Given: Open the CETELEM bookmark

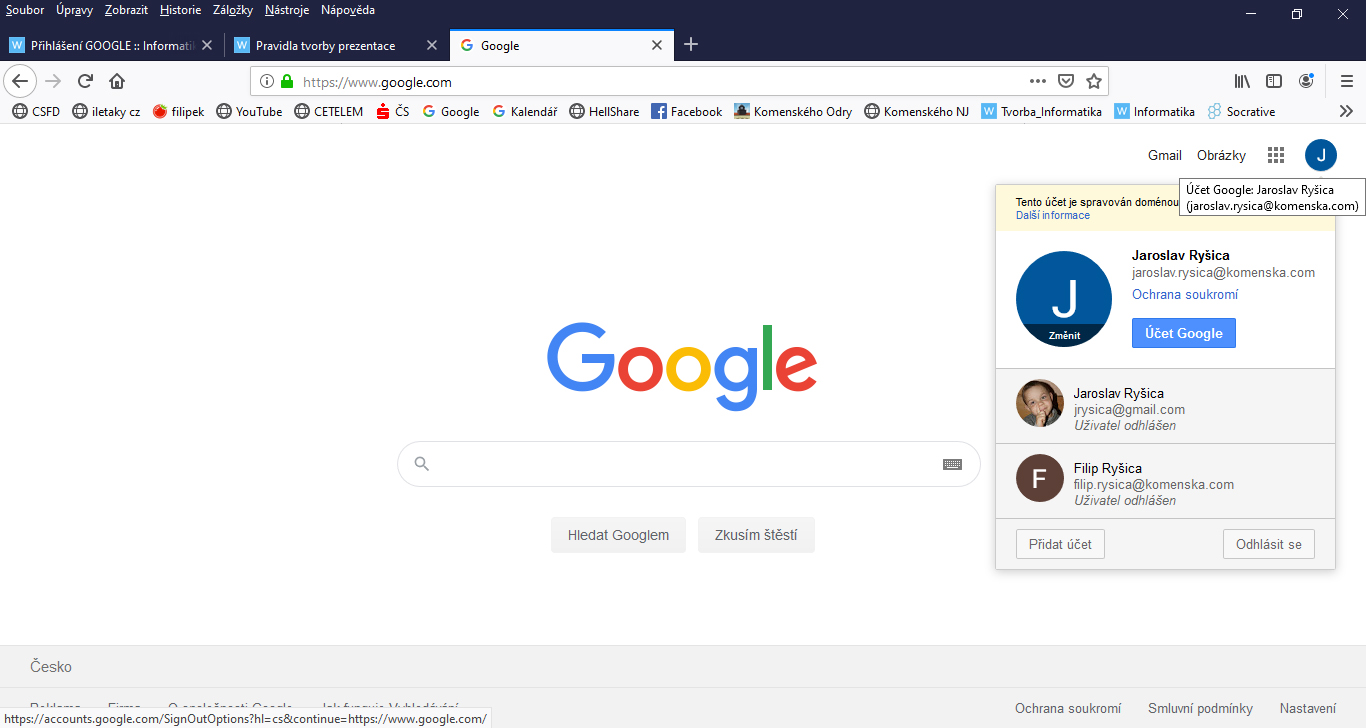Looking at the screenshot, I should click(329, 112).
